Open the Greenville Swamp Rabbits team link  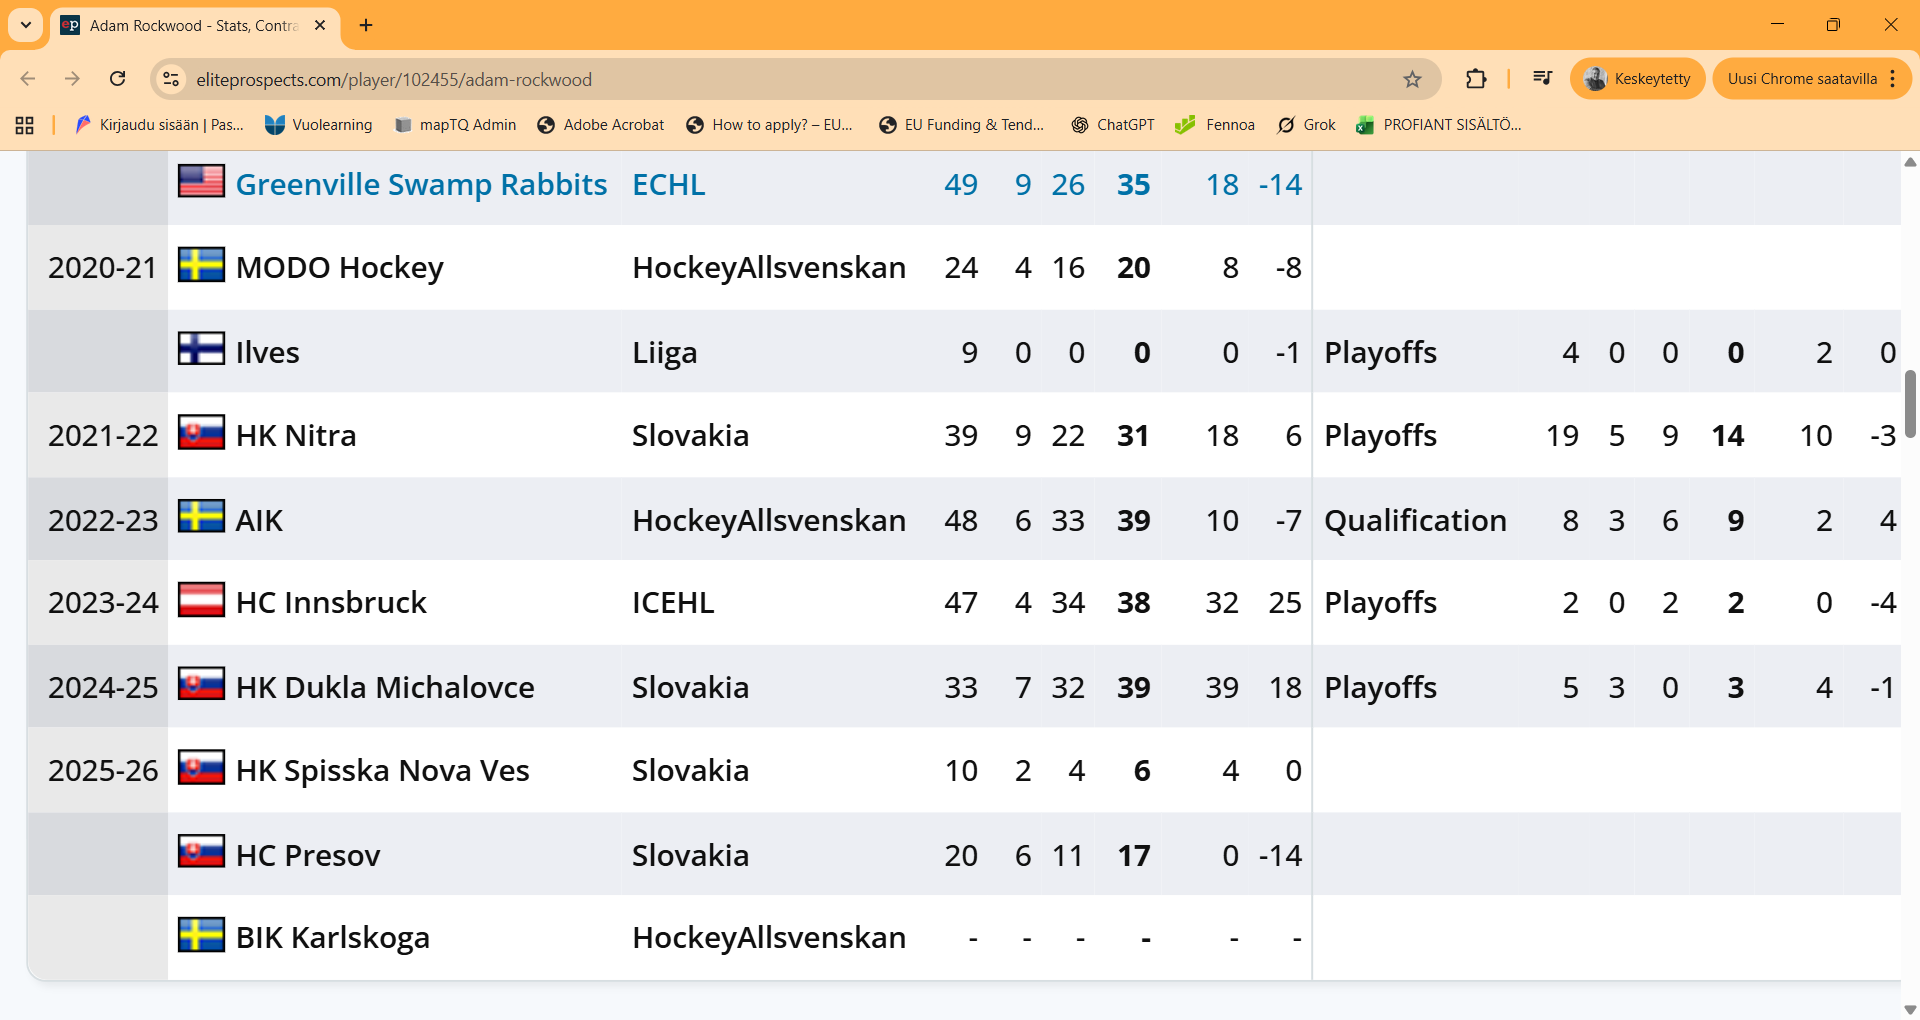(x=421, y=185)
